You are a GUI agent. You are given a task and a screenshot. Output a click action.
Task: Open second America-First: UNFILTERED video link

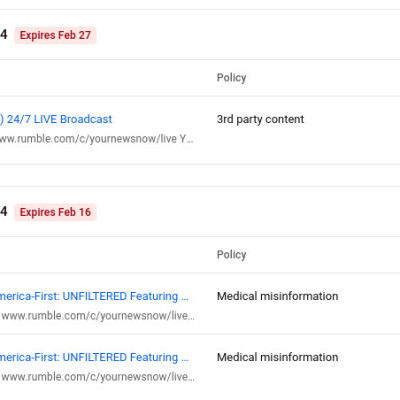[x=94, y=357]
